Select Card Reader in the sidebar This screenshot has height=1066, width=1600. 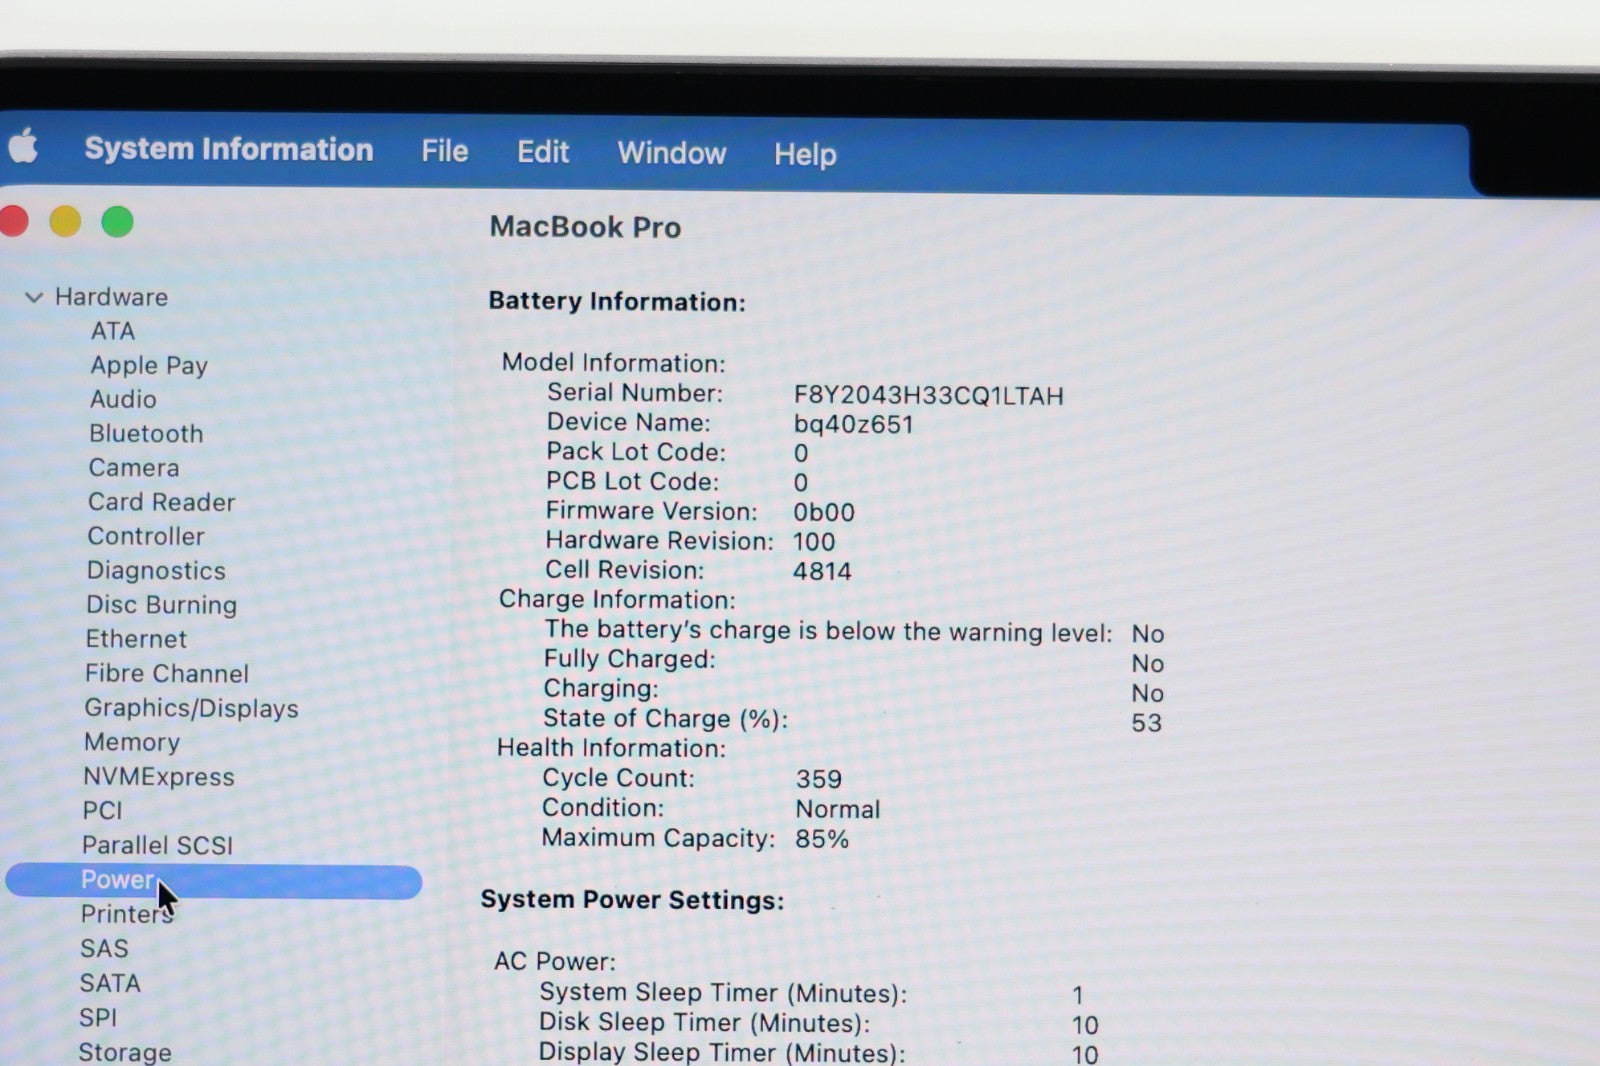coord(161,502)
